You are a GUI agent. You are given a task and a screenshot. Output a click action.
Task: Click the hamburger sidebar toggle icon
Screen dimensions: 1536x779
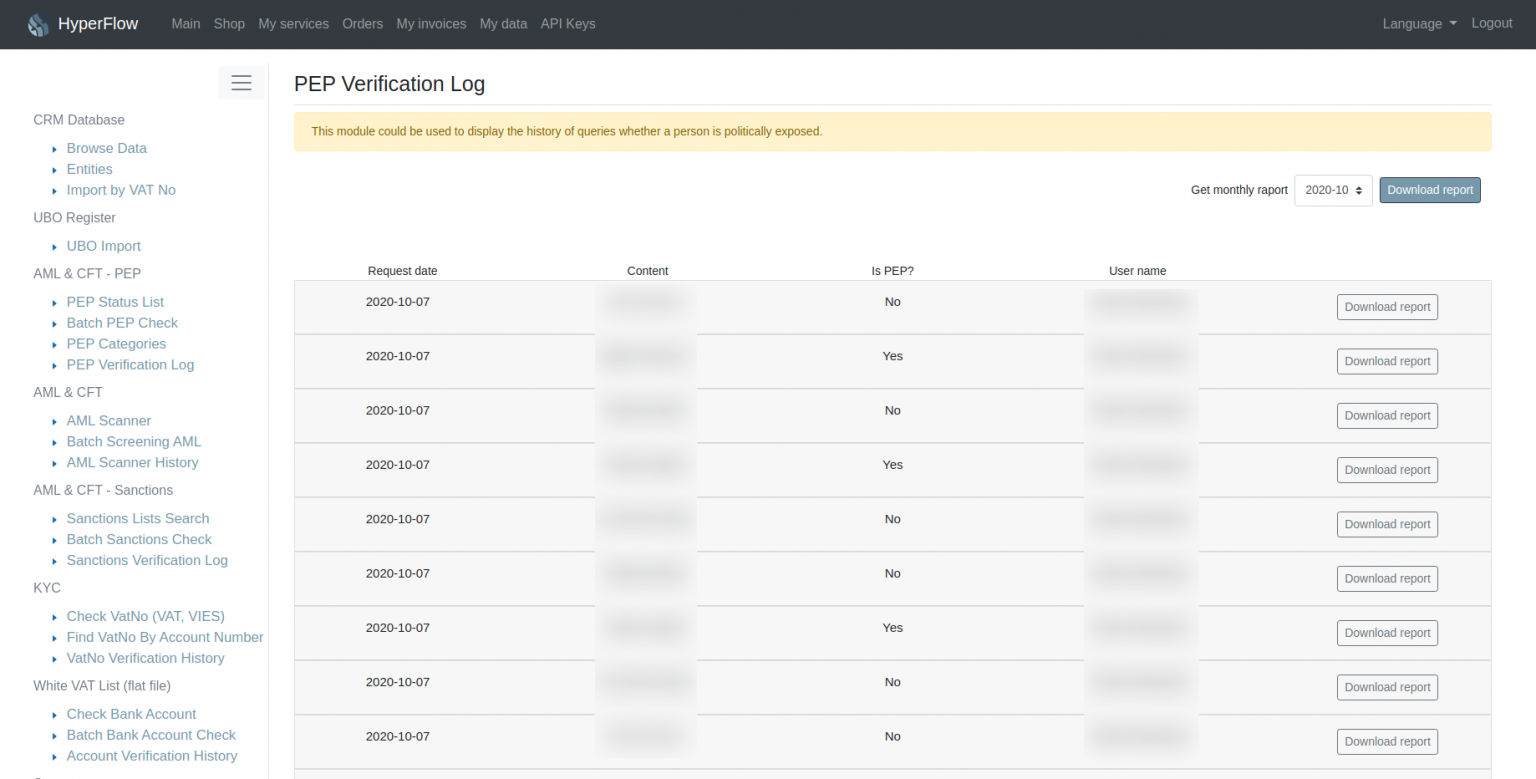(x=241, y=83)
